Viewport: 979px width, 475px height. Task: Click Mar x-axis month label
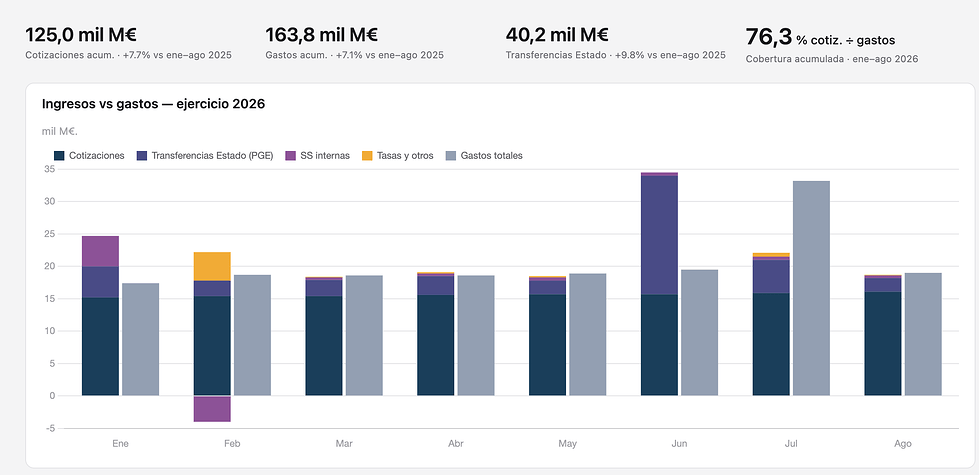point(344,444)
